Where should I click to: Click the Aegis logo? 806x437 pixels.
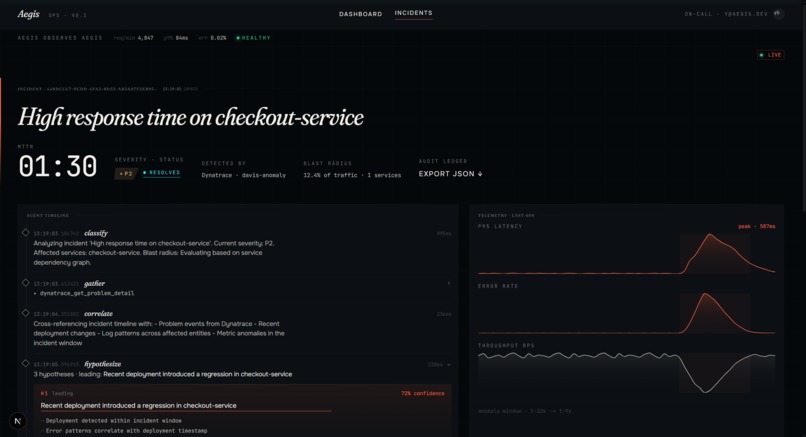tap(28, 14)
